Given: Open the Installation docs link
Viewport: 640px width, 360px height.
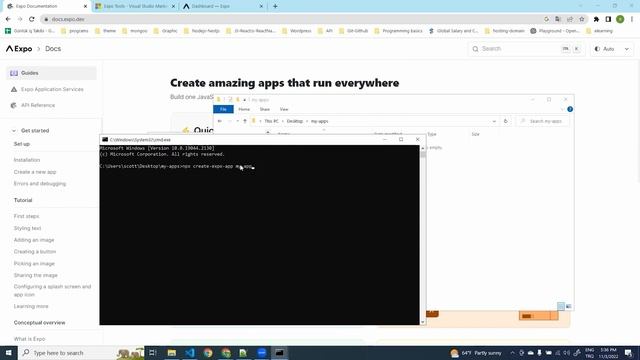Looking at the screenshot, I should click(x=27, y=160).
